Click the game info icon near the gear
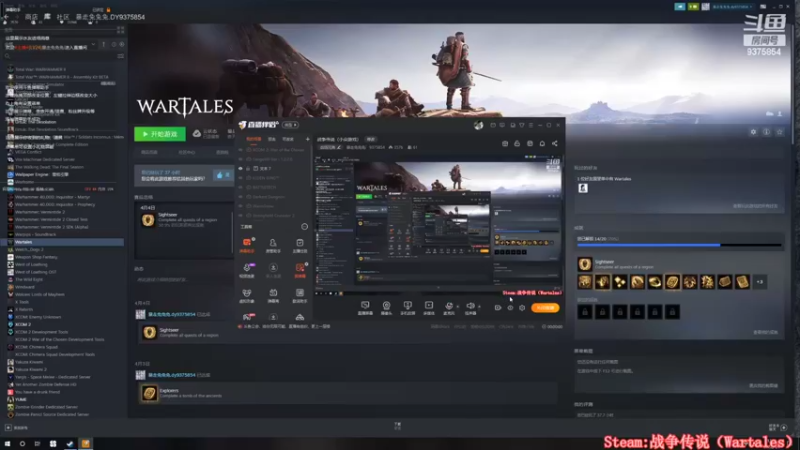Screen dimensions: 800x450 pyautogui.click(x=766, y=132)
